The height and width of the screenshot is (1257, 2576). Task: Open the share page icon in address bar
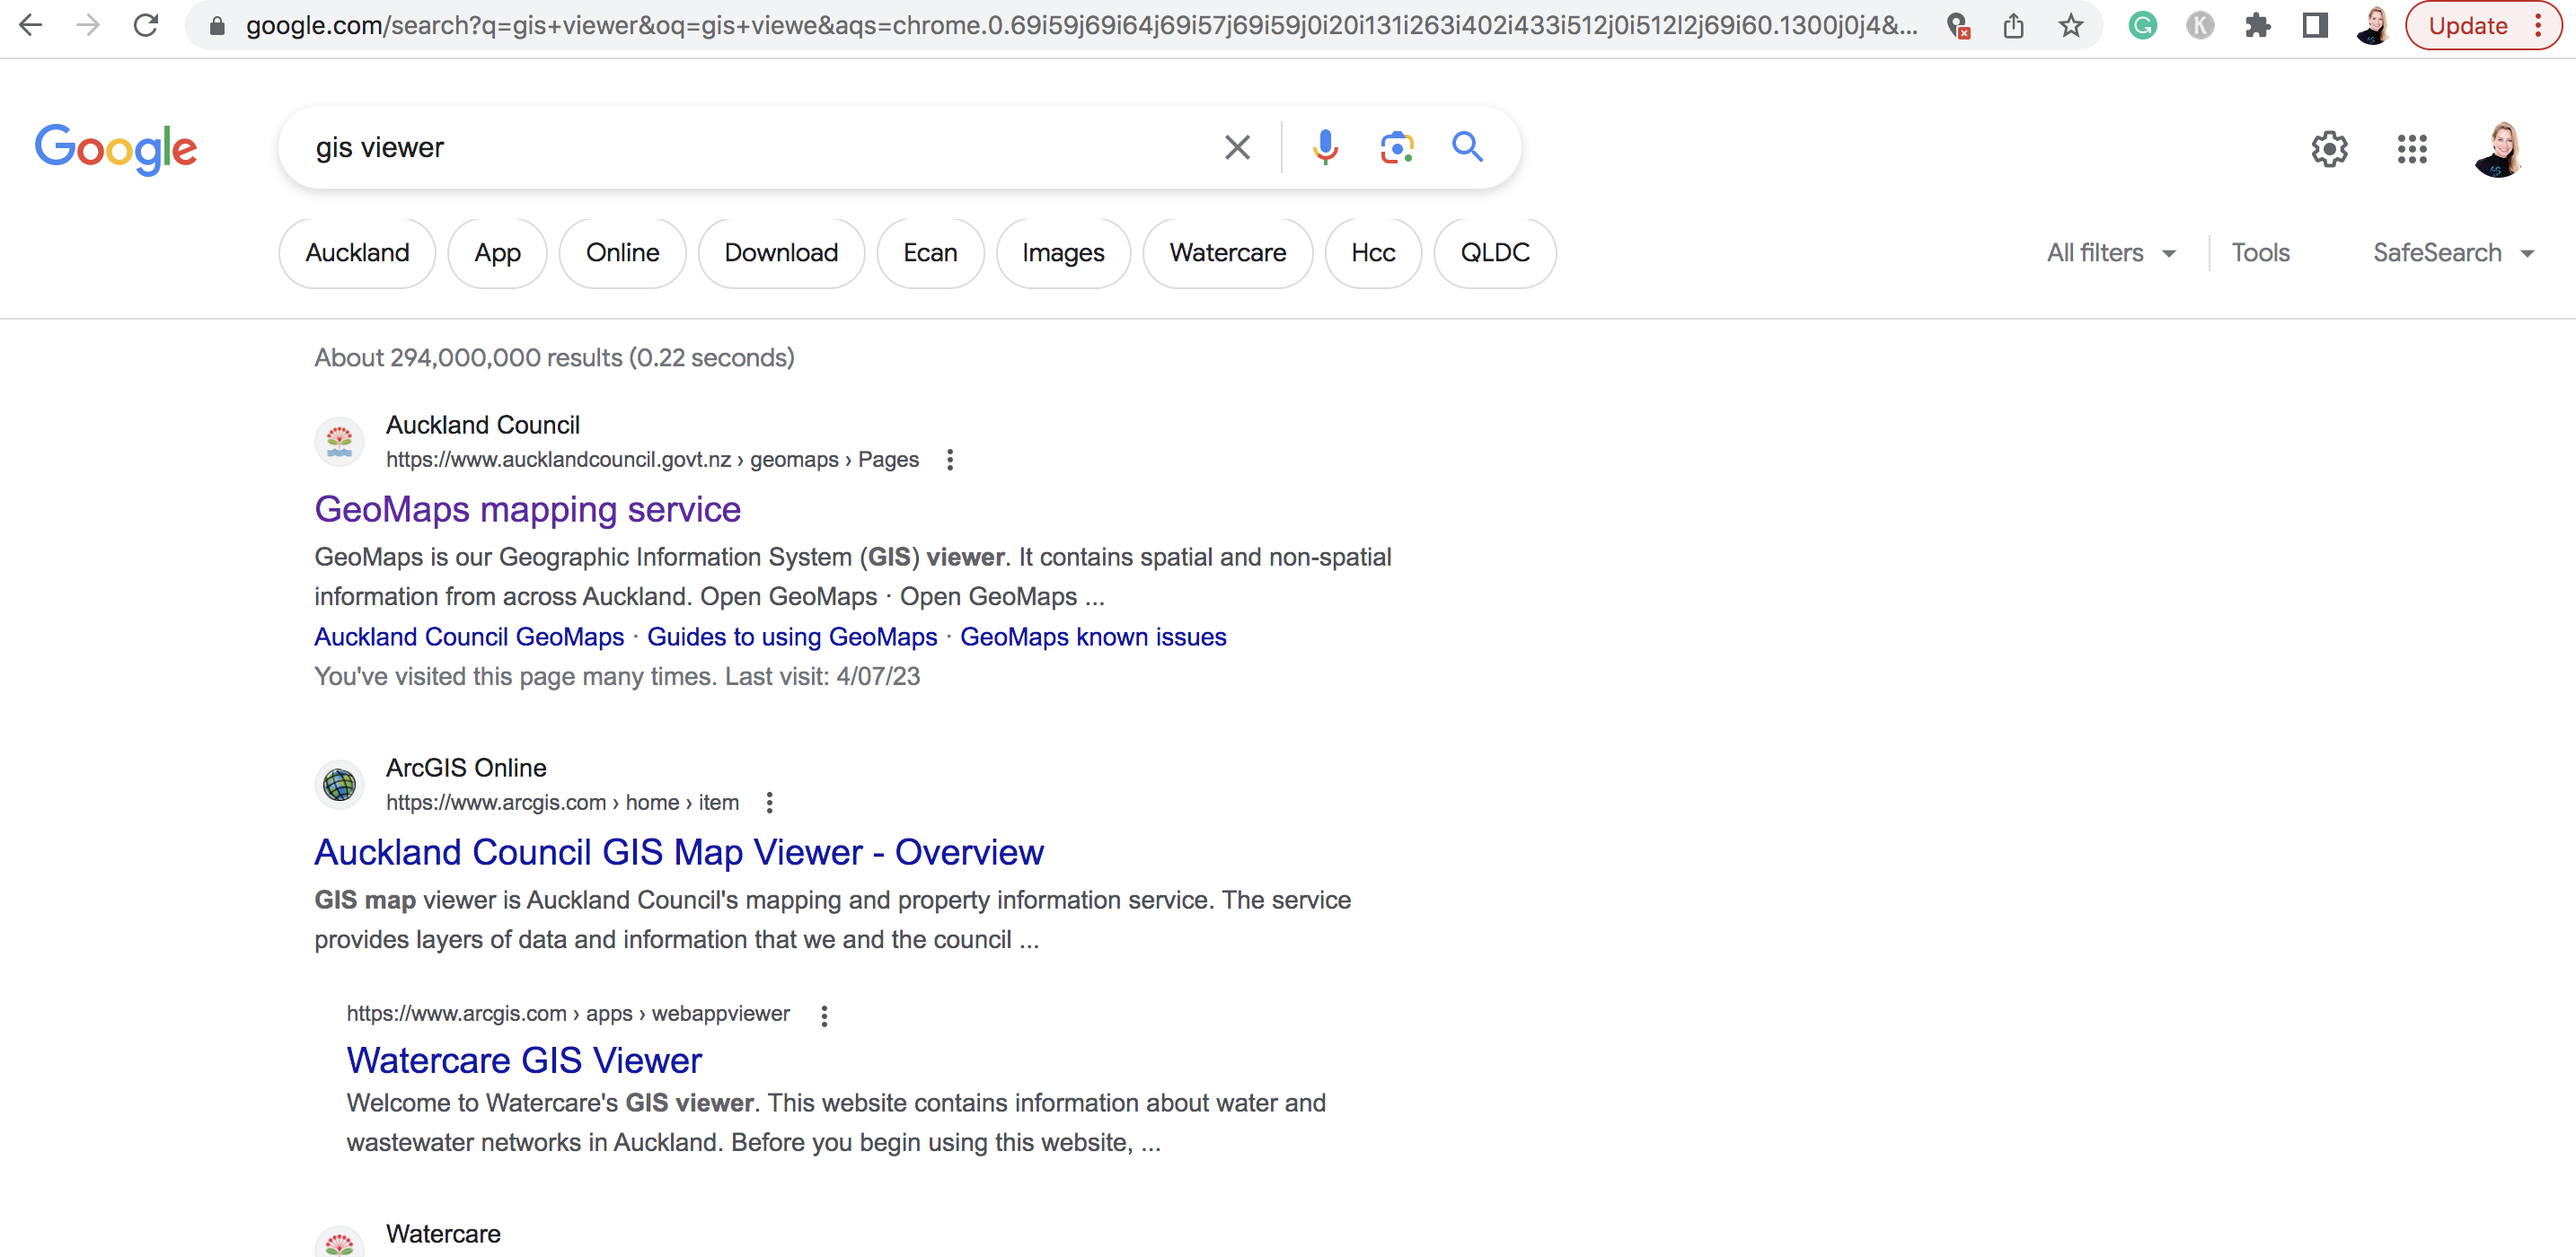pos(2013,26)
